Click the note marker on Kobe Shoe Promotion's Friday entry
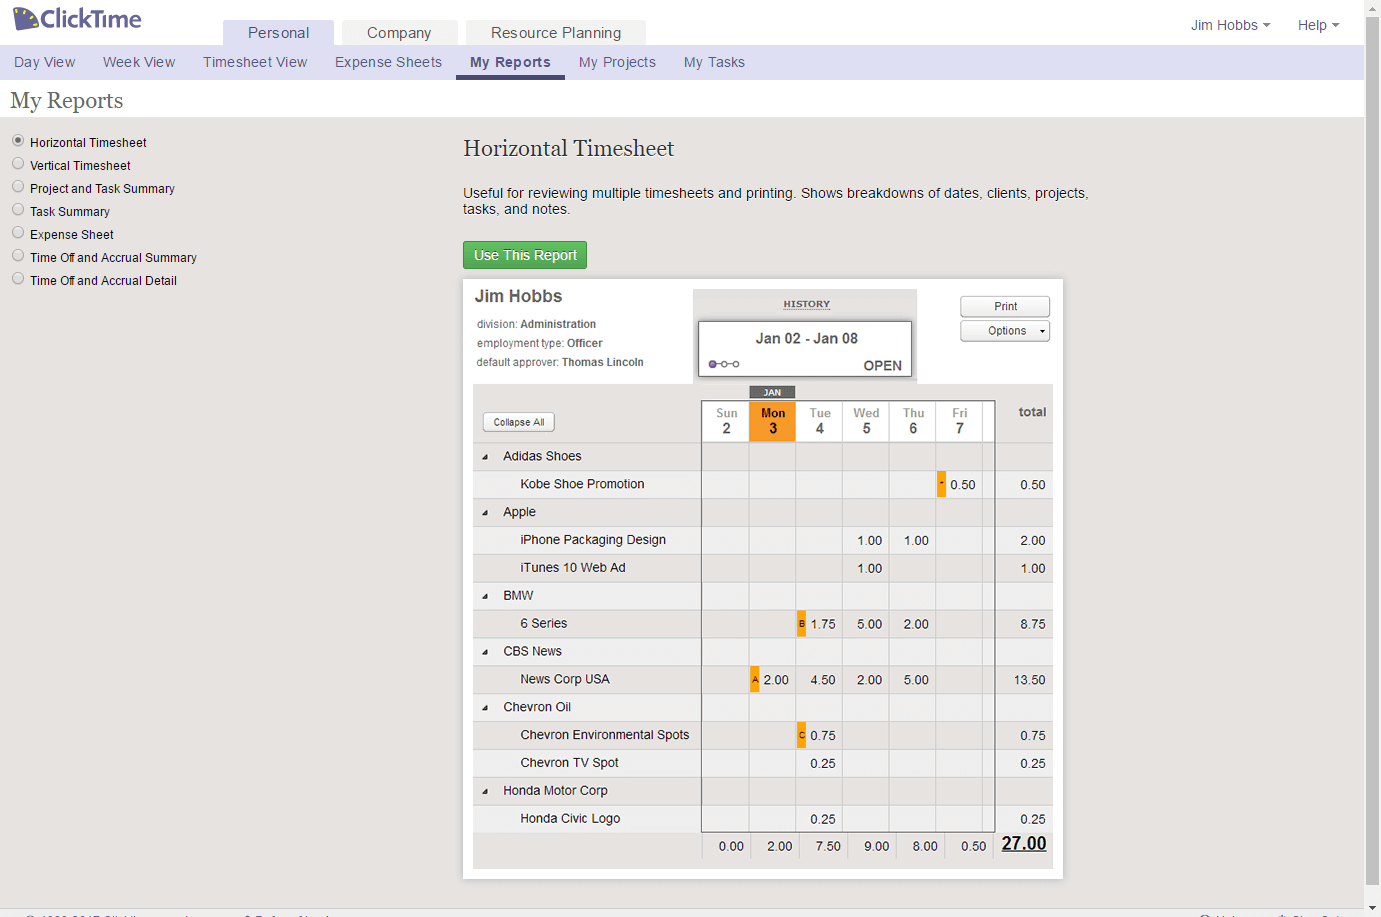Image resolution: width=1381 pixels, height=917 pixels. pos(941,483)
